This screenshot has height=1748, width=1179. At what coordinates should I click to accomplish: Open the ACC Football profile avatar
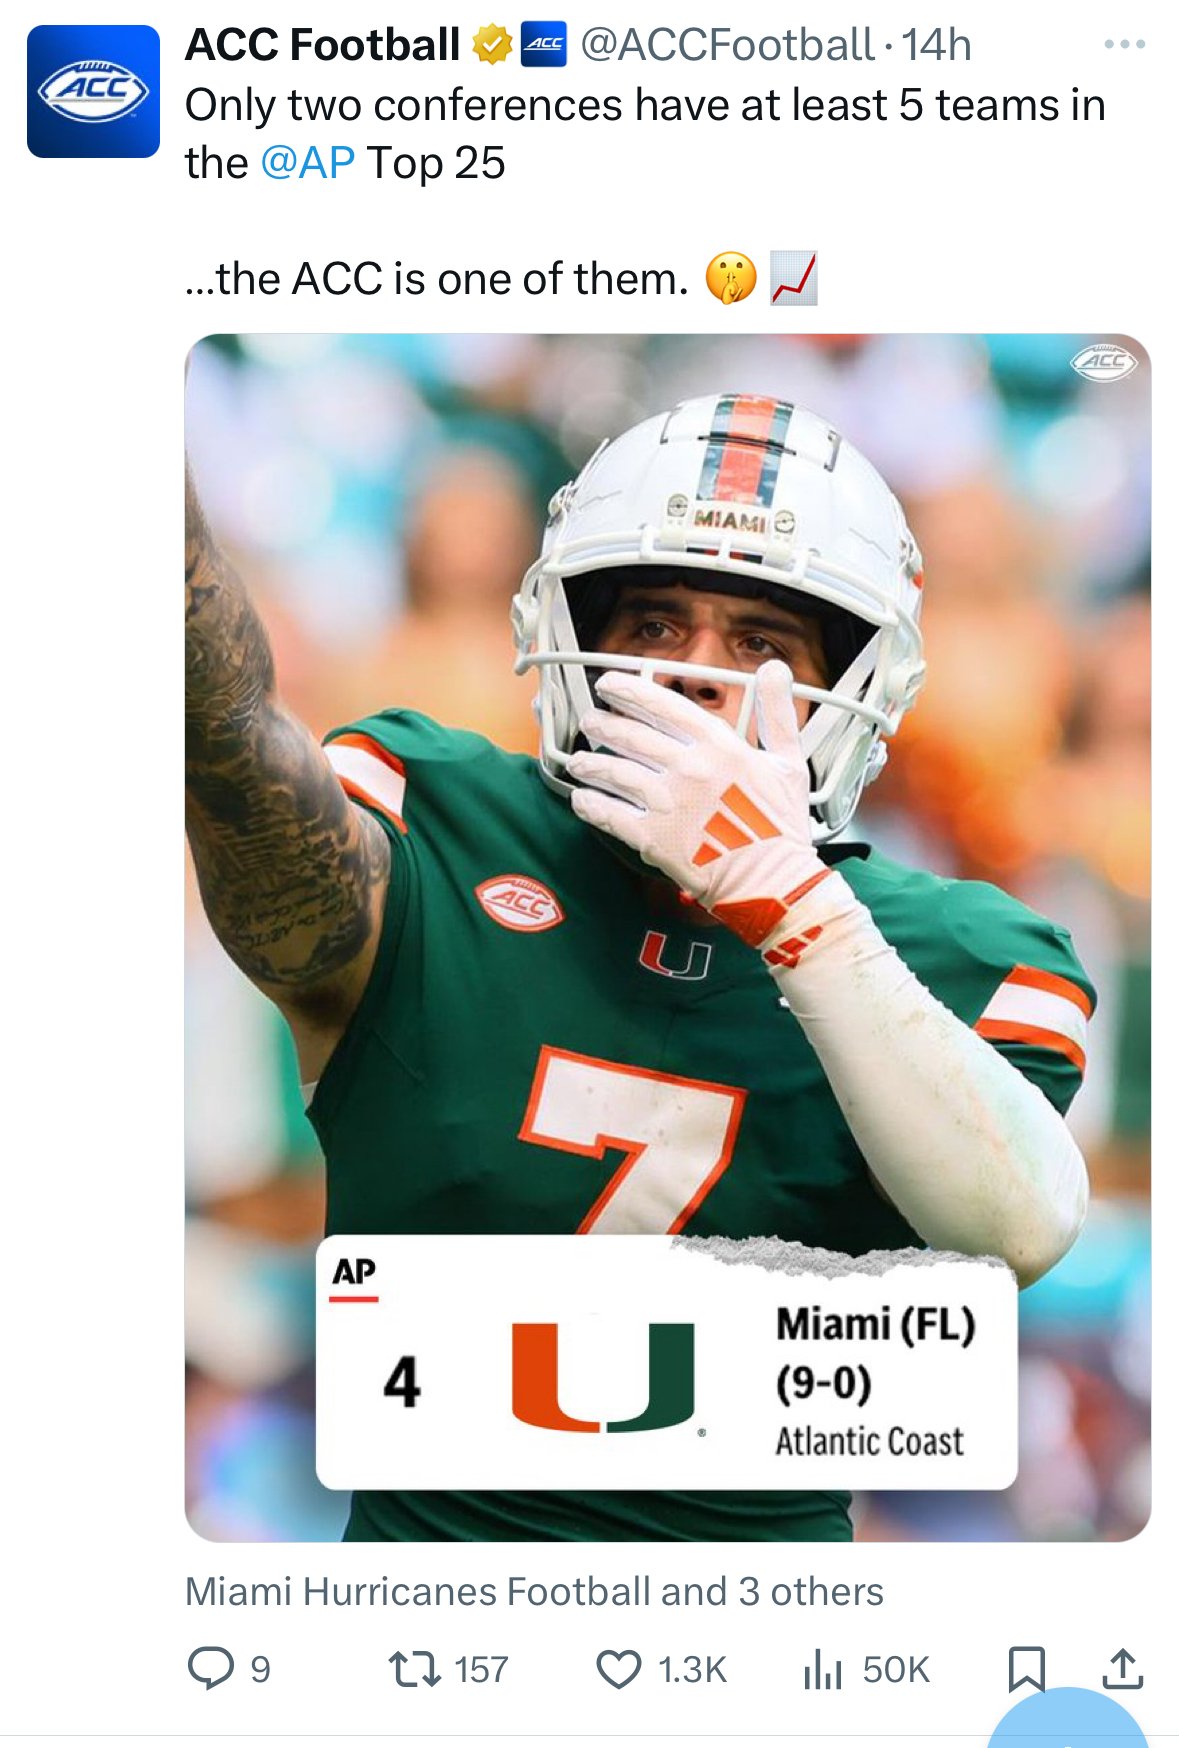pos(93,91)
